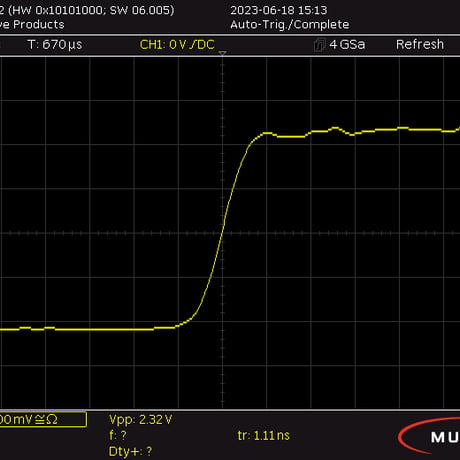Select the time position T: 670 µs readout
This screenshot has height=460, width=460.
55,45
